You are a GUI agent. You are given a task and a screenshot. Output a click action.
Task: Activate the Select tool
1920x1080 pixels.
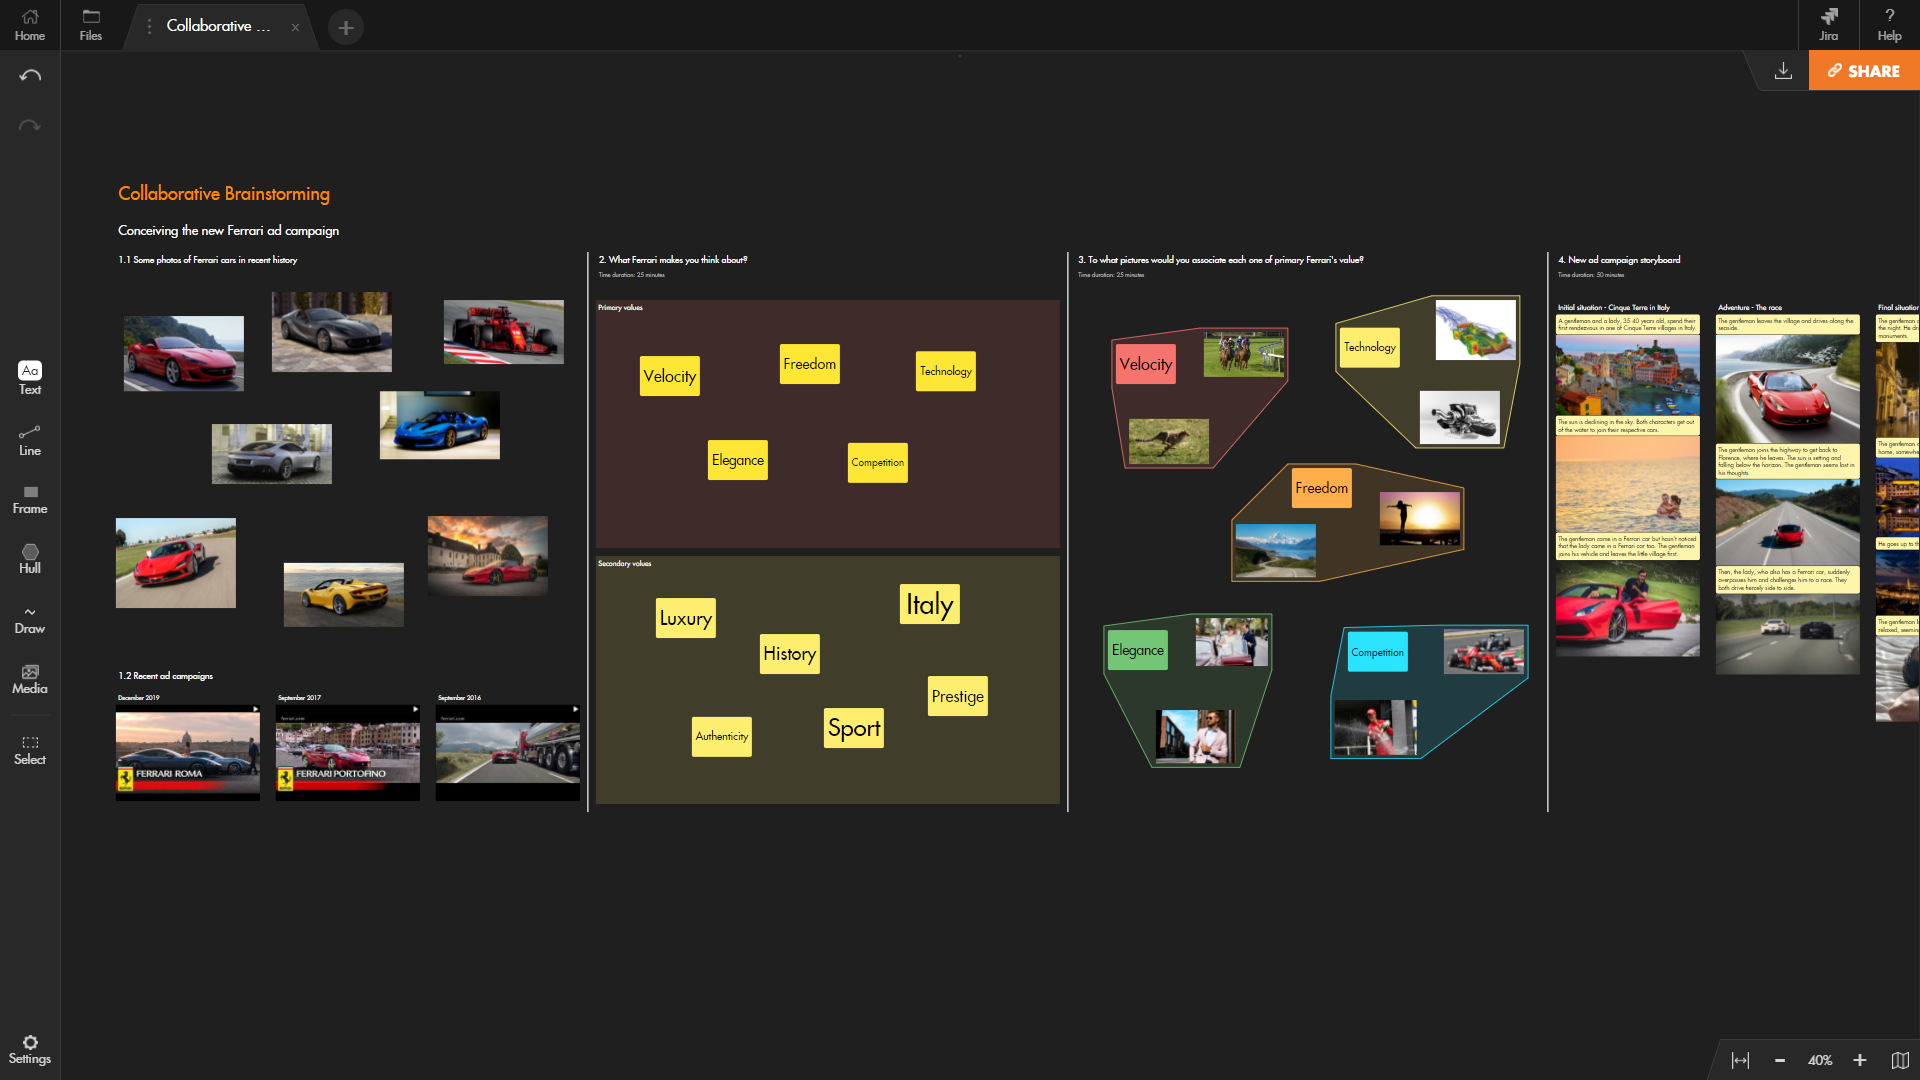coord(30,749)
